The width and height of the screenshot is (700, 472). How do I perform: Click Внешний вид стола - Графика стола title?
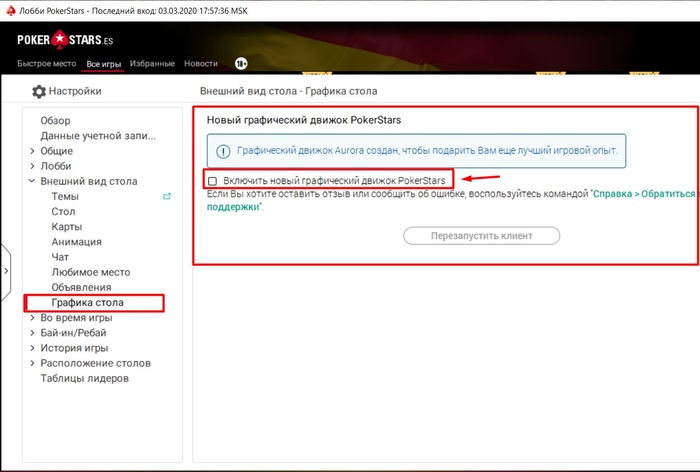coord(288,91)
